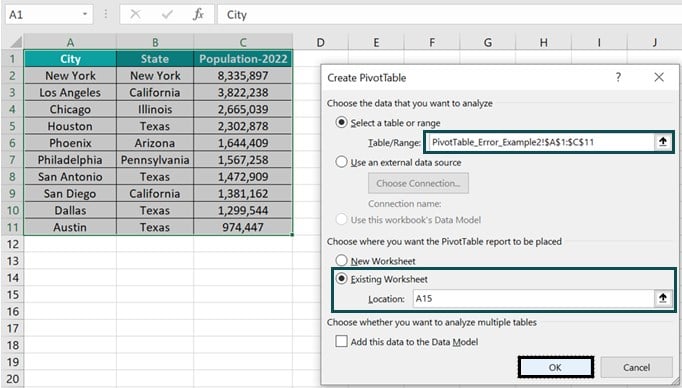Click the Philadelphia cell
This screenshot has height=388, width=682.
tap(70, 160)
